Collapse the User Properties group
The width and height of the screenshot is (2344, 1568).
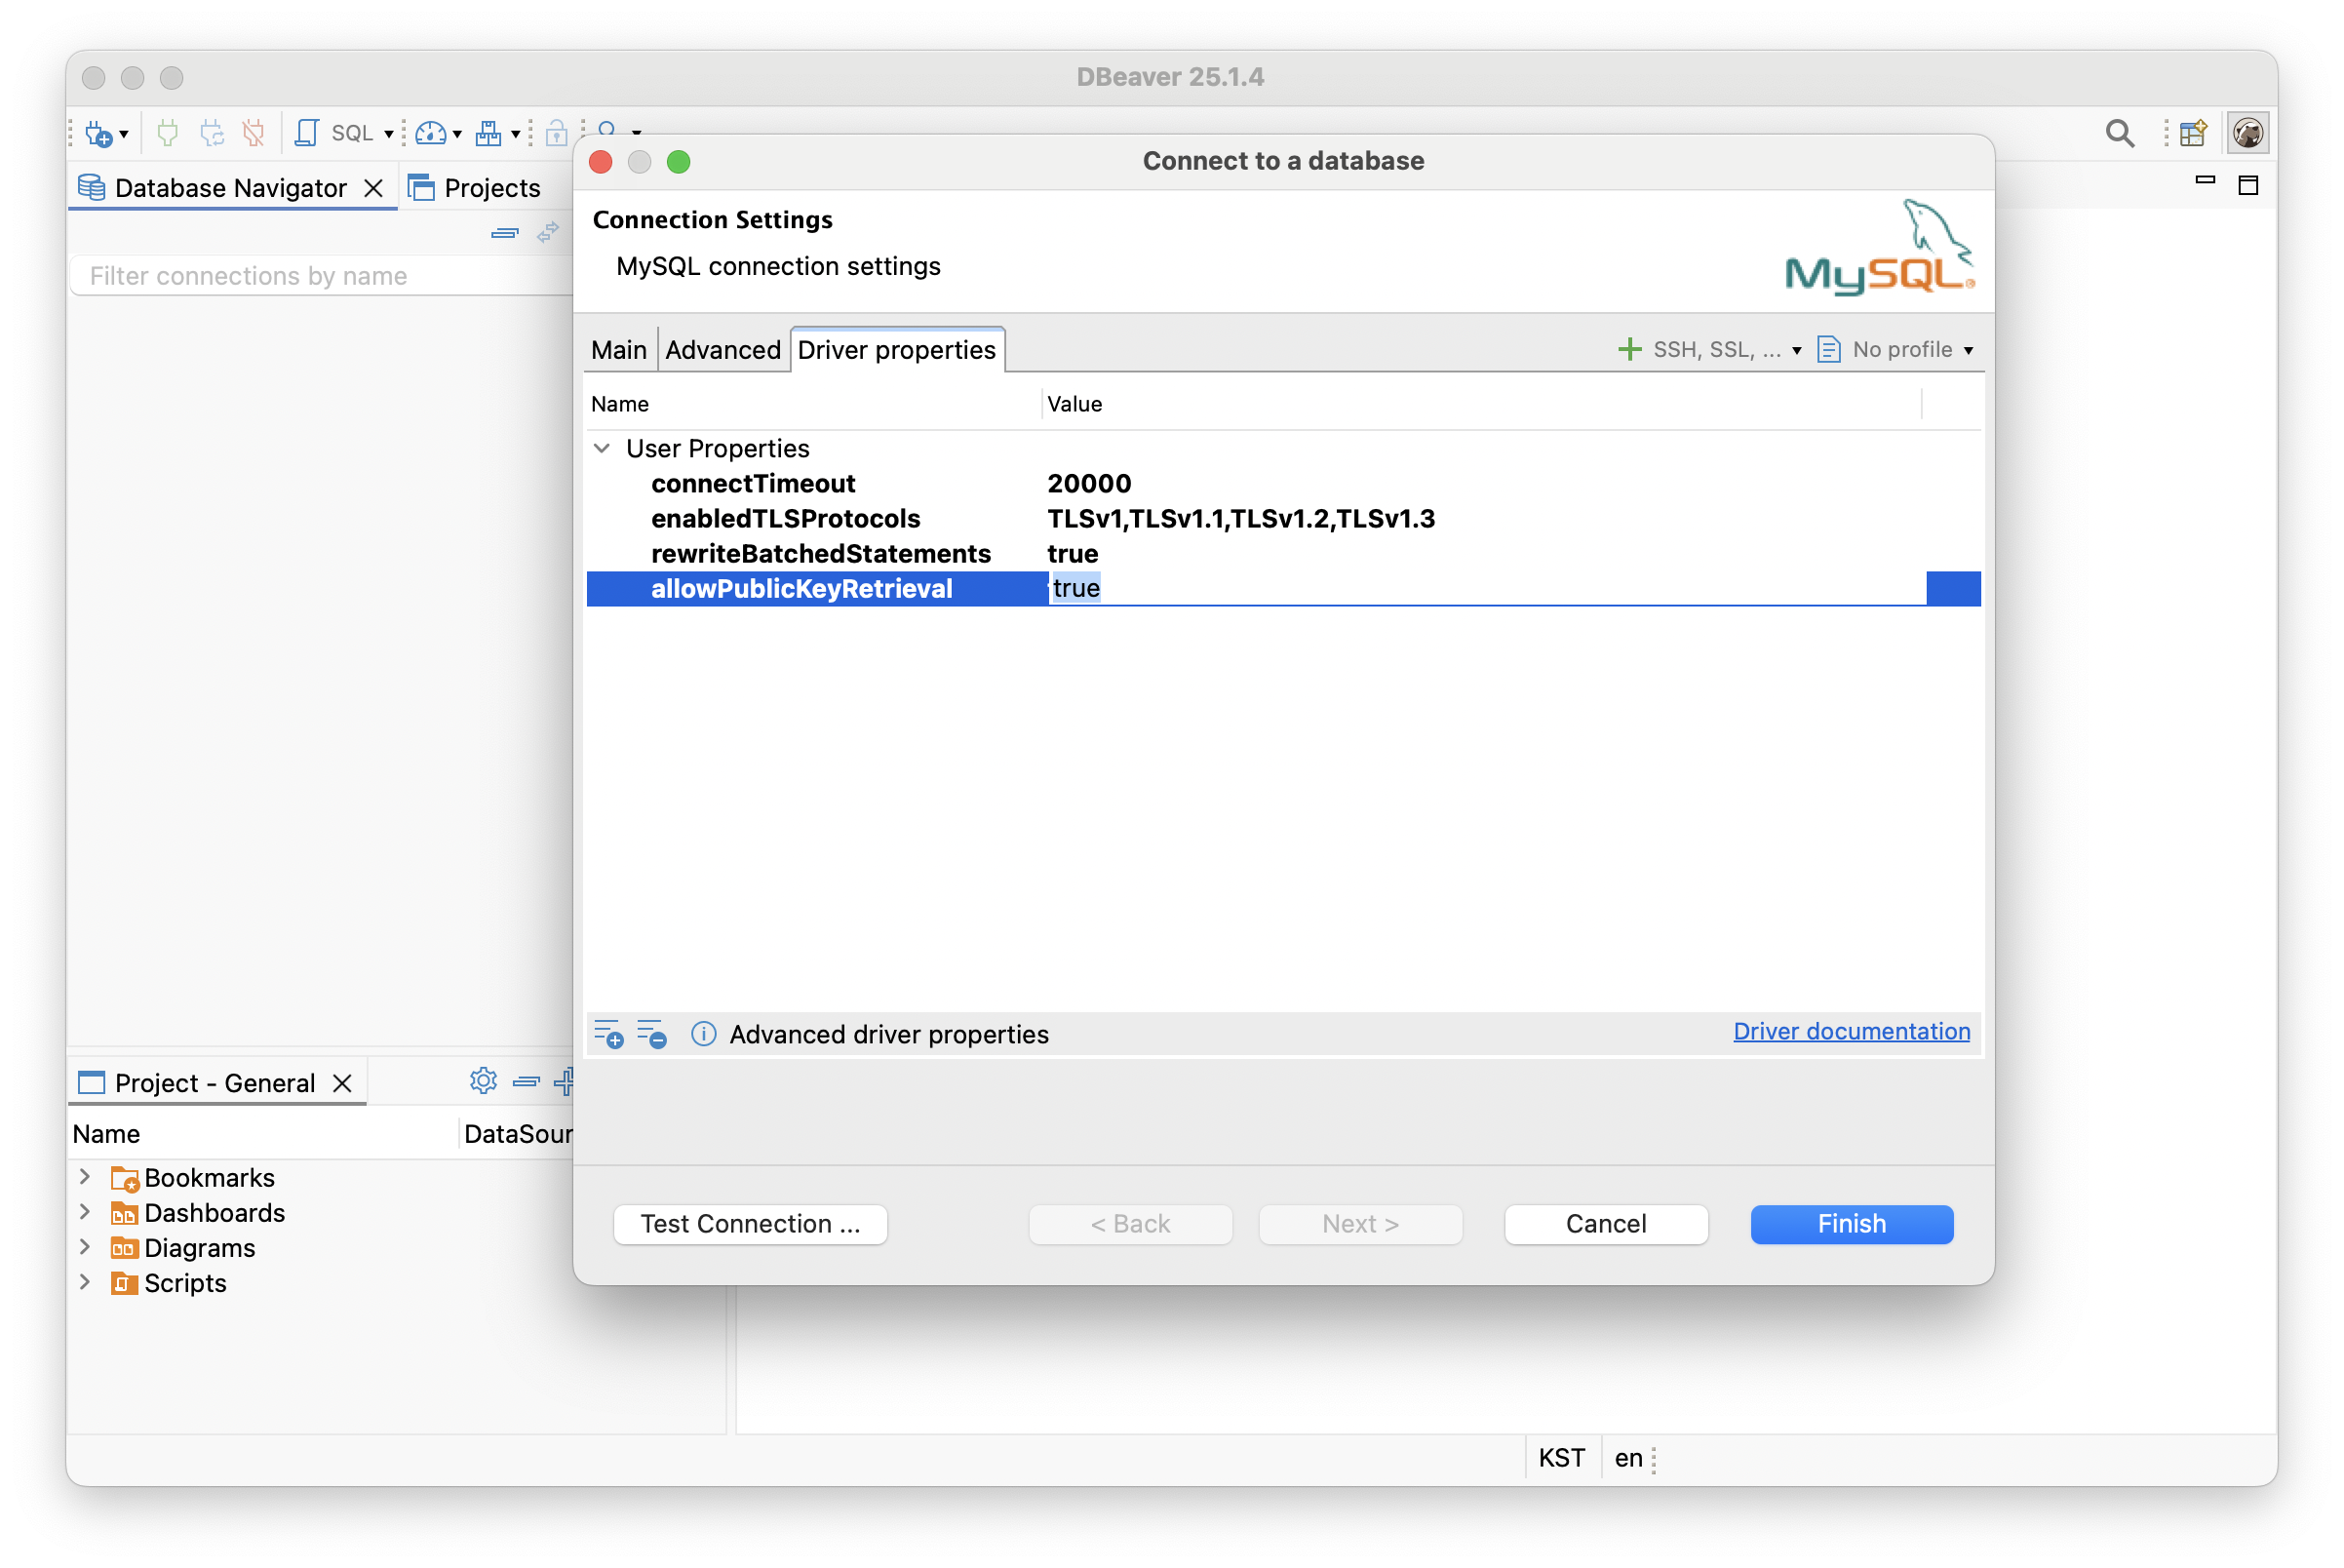(602, 448)
